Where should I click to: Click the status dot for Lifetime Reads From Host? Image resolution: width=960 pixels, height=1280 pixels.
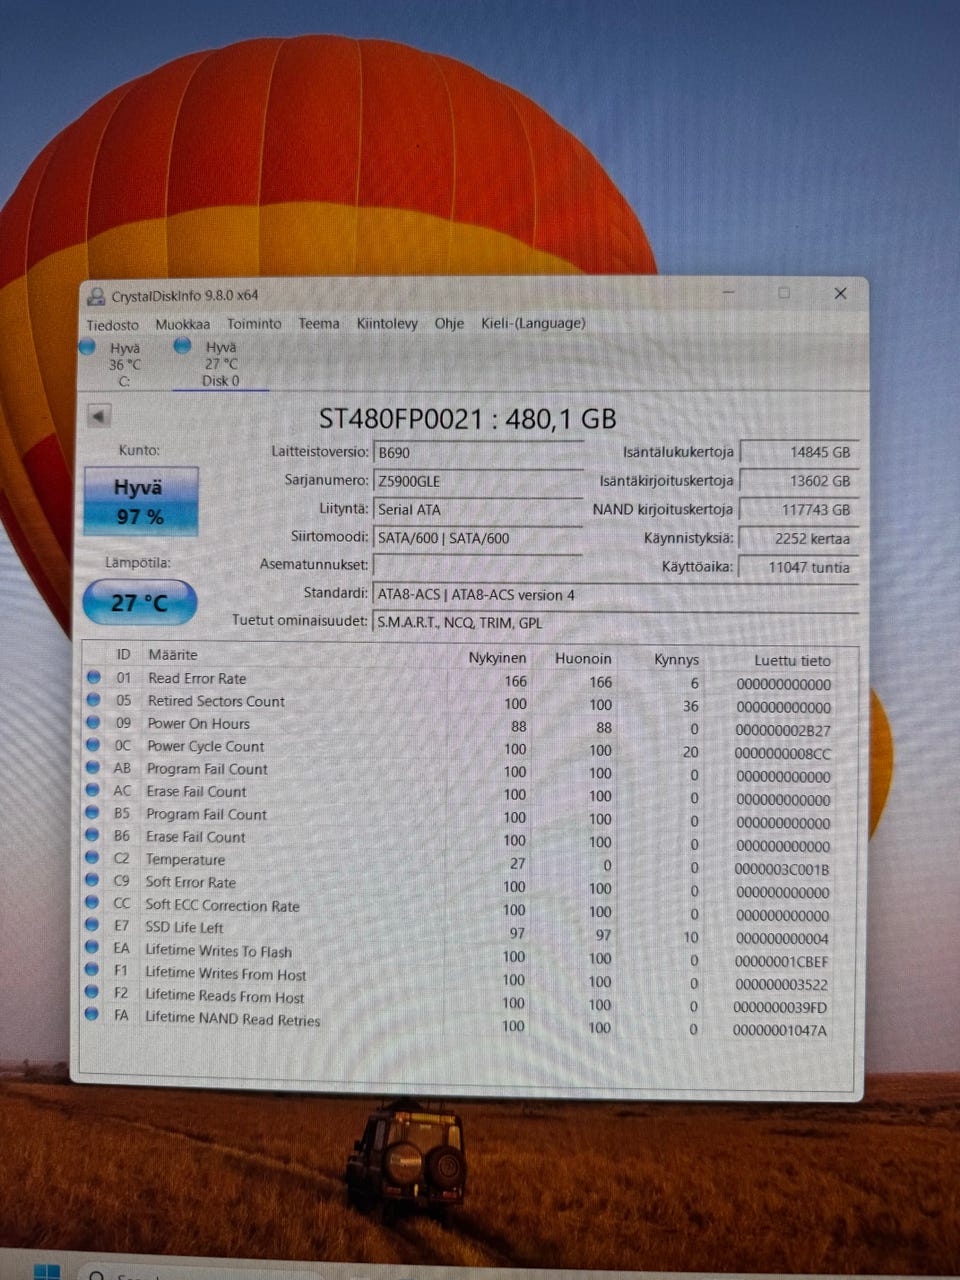(x=92, y=992)
